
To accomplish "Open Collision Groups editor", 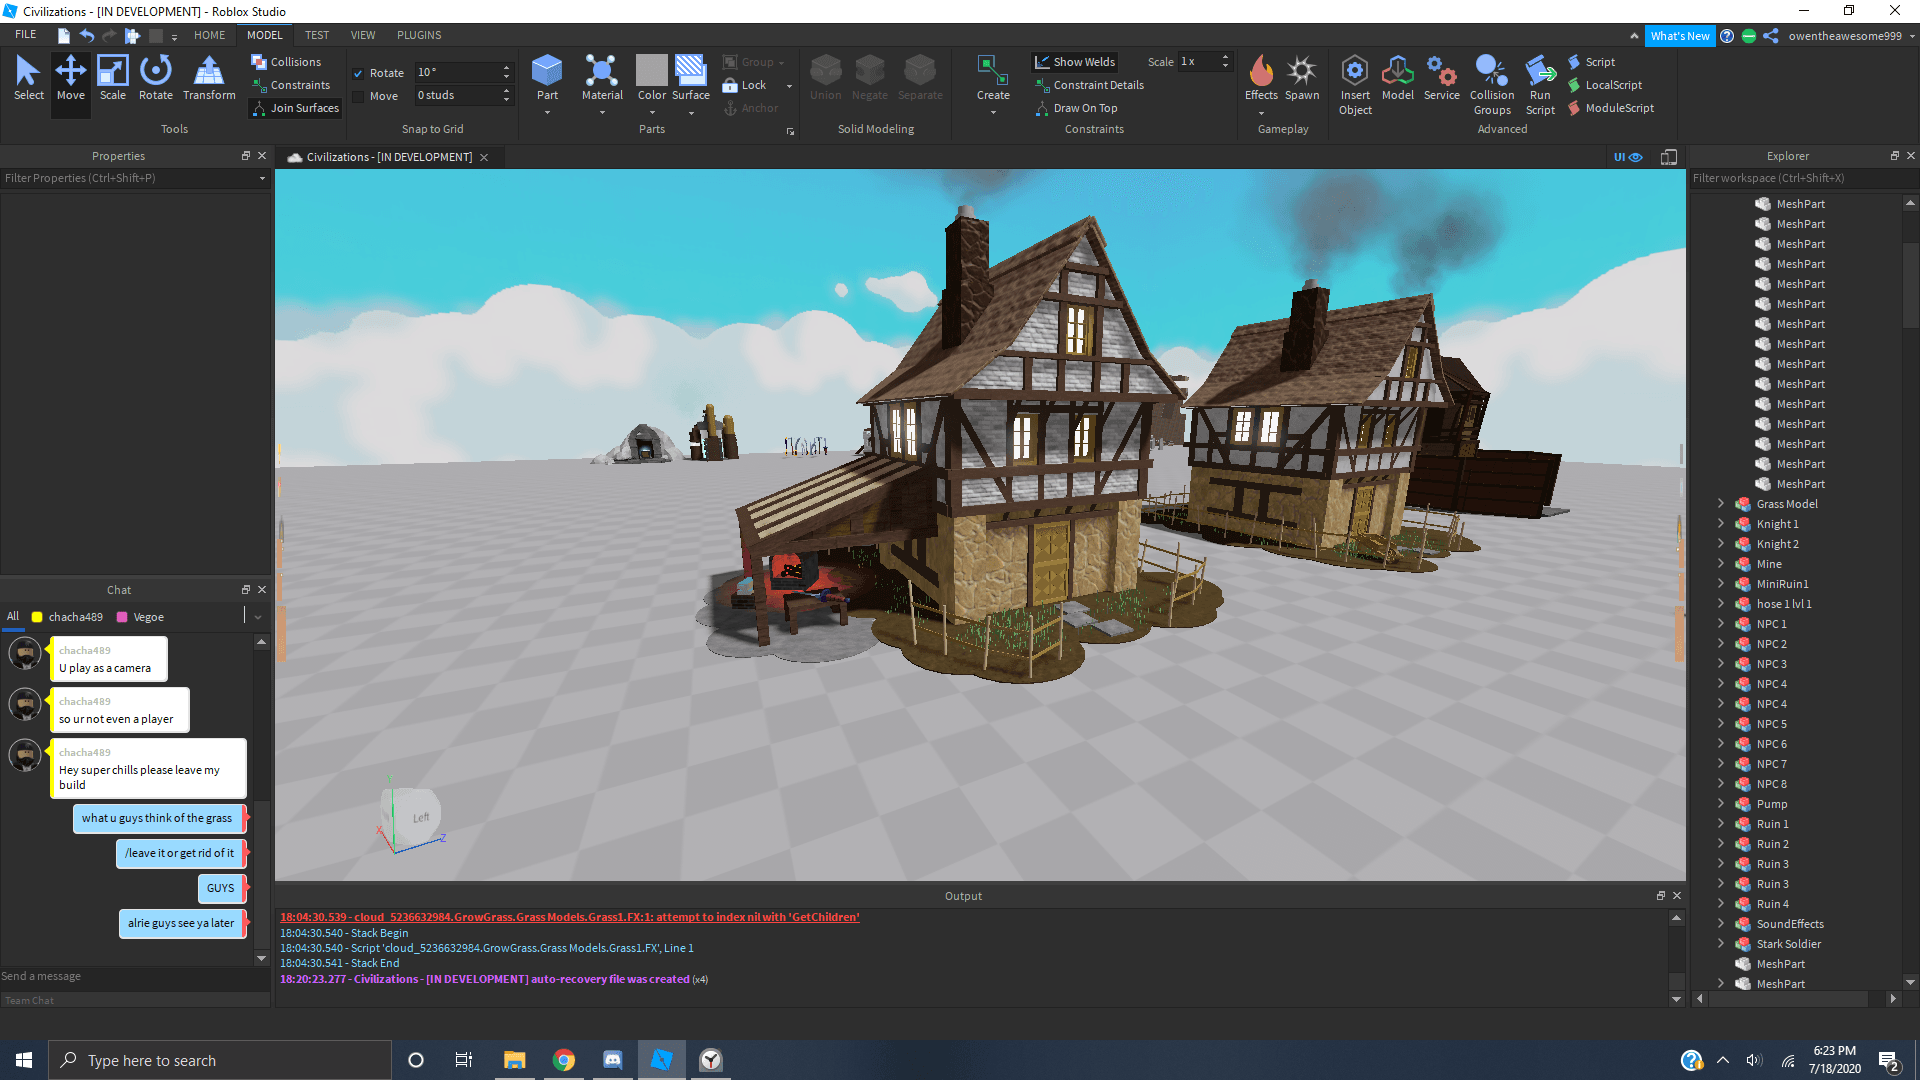I will pyautogui.click(x=1491, y=72).
